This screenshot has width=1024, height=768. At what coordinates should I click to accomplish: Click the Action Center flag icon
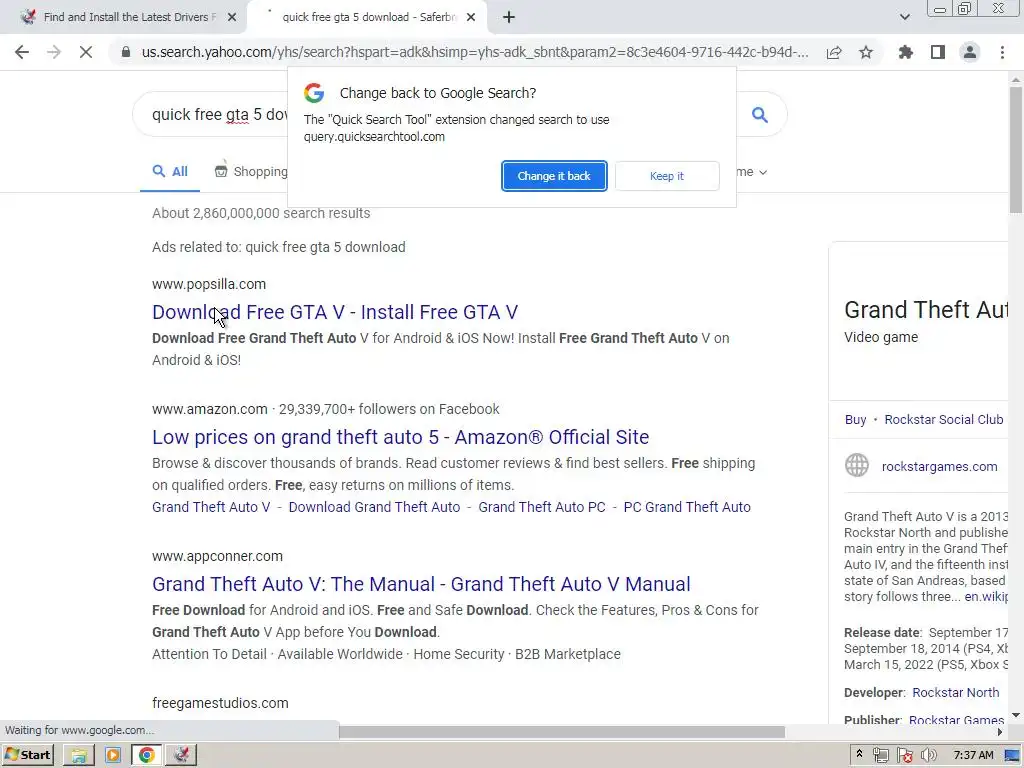click(904, 756)
